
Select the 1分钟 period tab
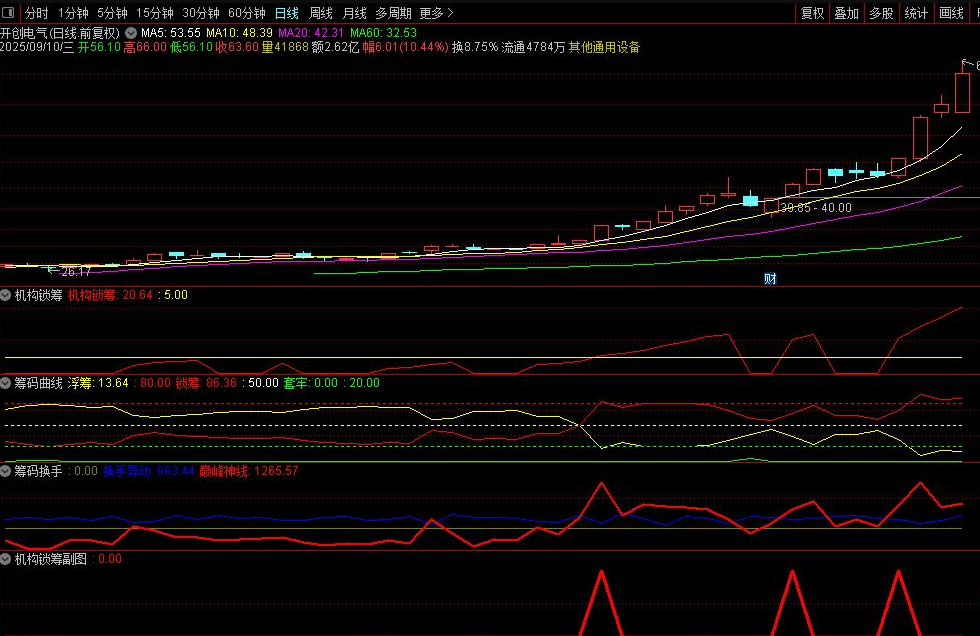73,13
